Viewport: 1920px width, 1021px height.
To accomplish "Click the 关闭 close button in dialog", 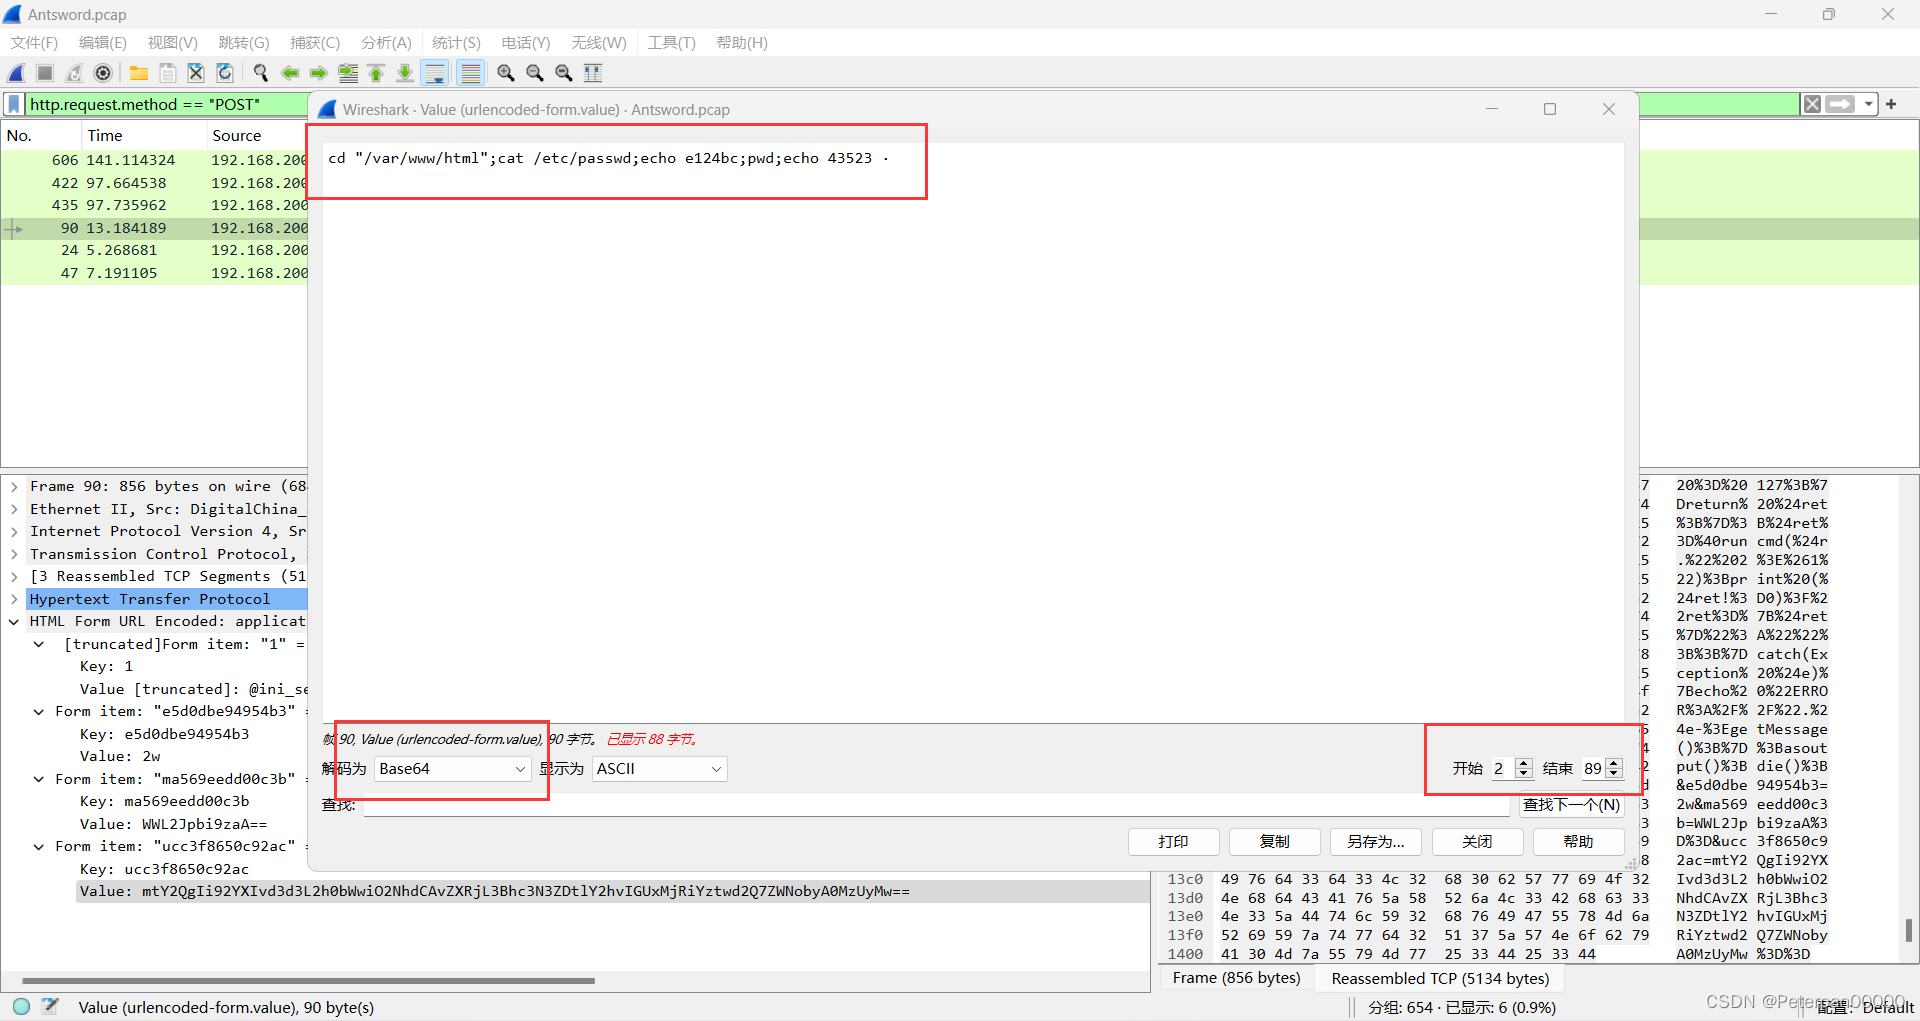I will [1477, 842].
